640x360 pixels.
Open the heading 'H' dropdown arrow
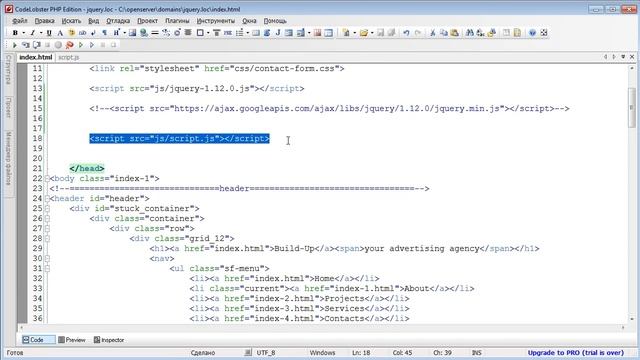(124, 33)
